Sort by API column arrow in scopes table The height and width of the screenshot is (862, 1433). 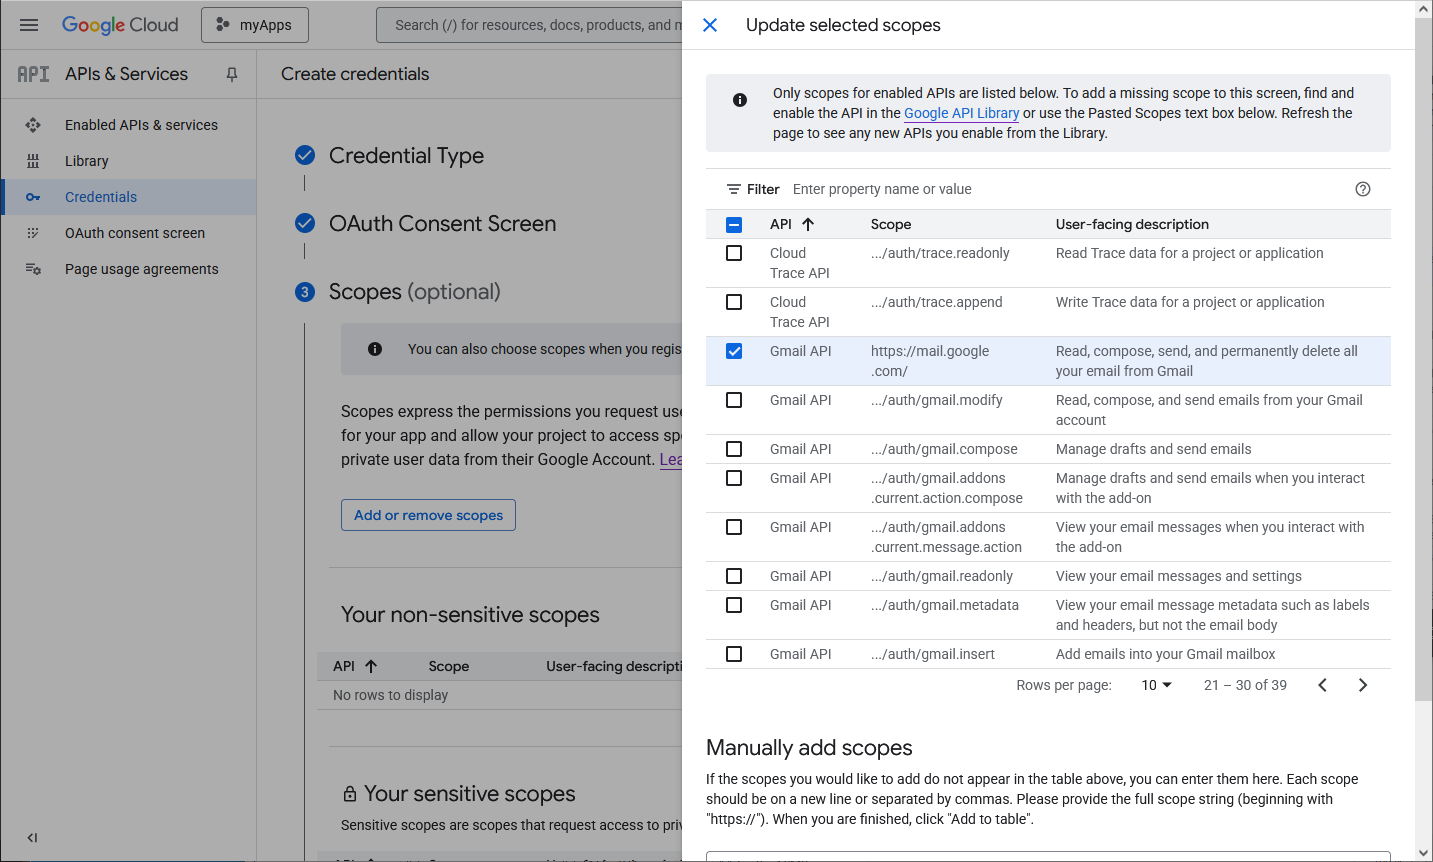click(x=808, y=224)
